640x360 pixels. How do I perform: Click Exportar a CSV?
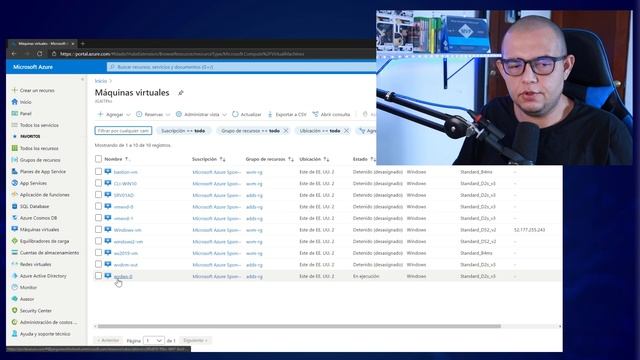287,115
